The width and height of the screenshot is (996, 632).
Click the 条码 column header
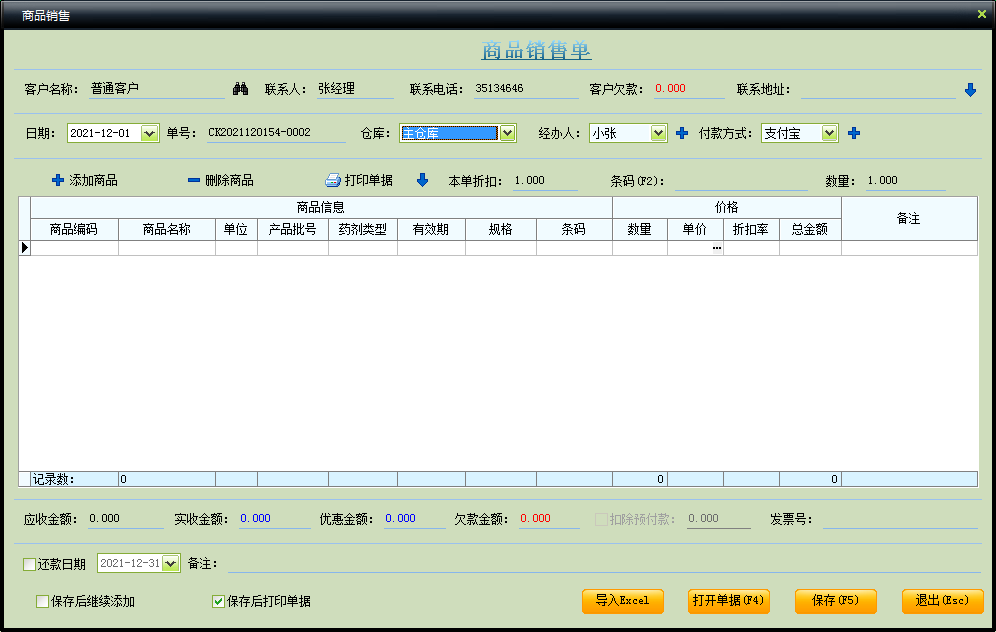click(x=574, y=229)
